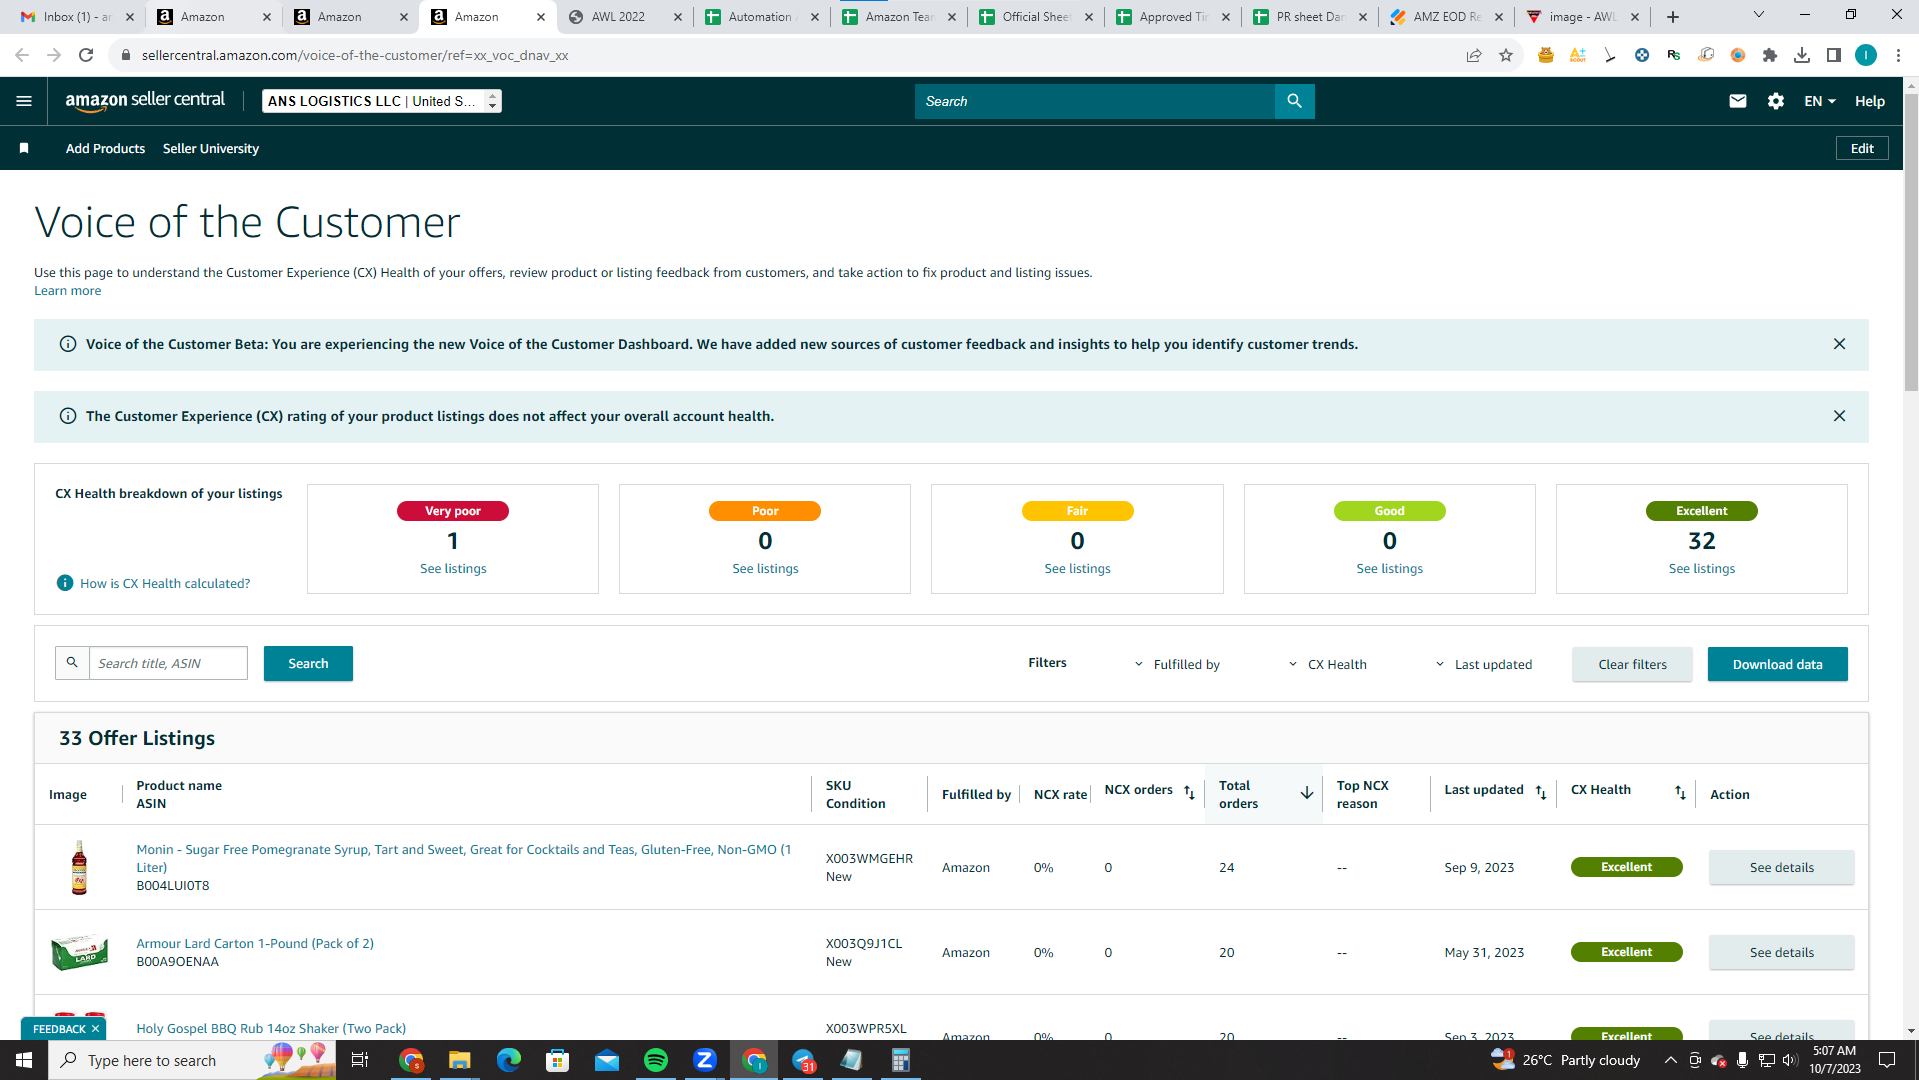Open the settings gear icon
The height and width of the screenshot is (1080, 1919).
[1775, 101]
